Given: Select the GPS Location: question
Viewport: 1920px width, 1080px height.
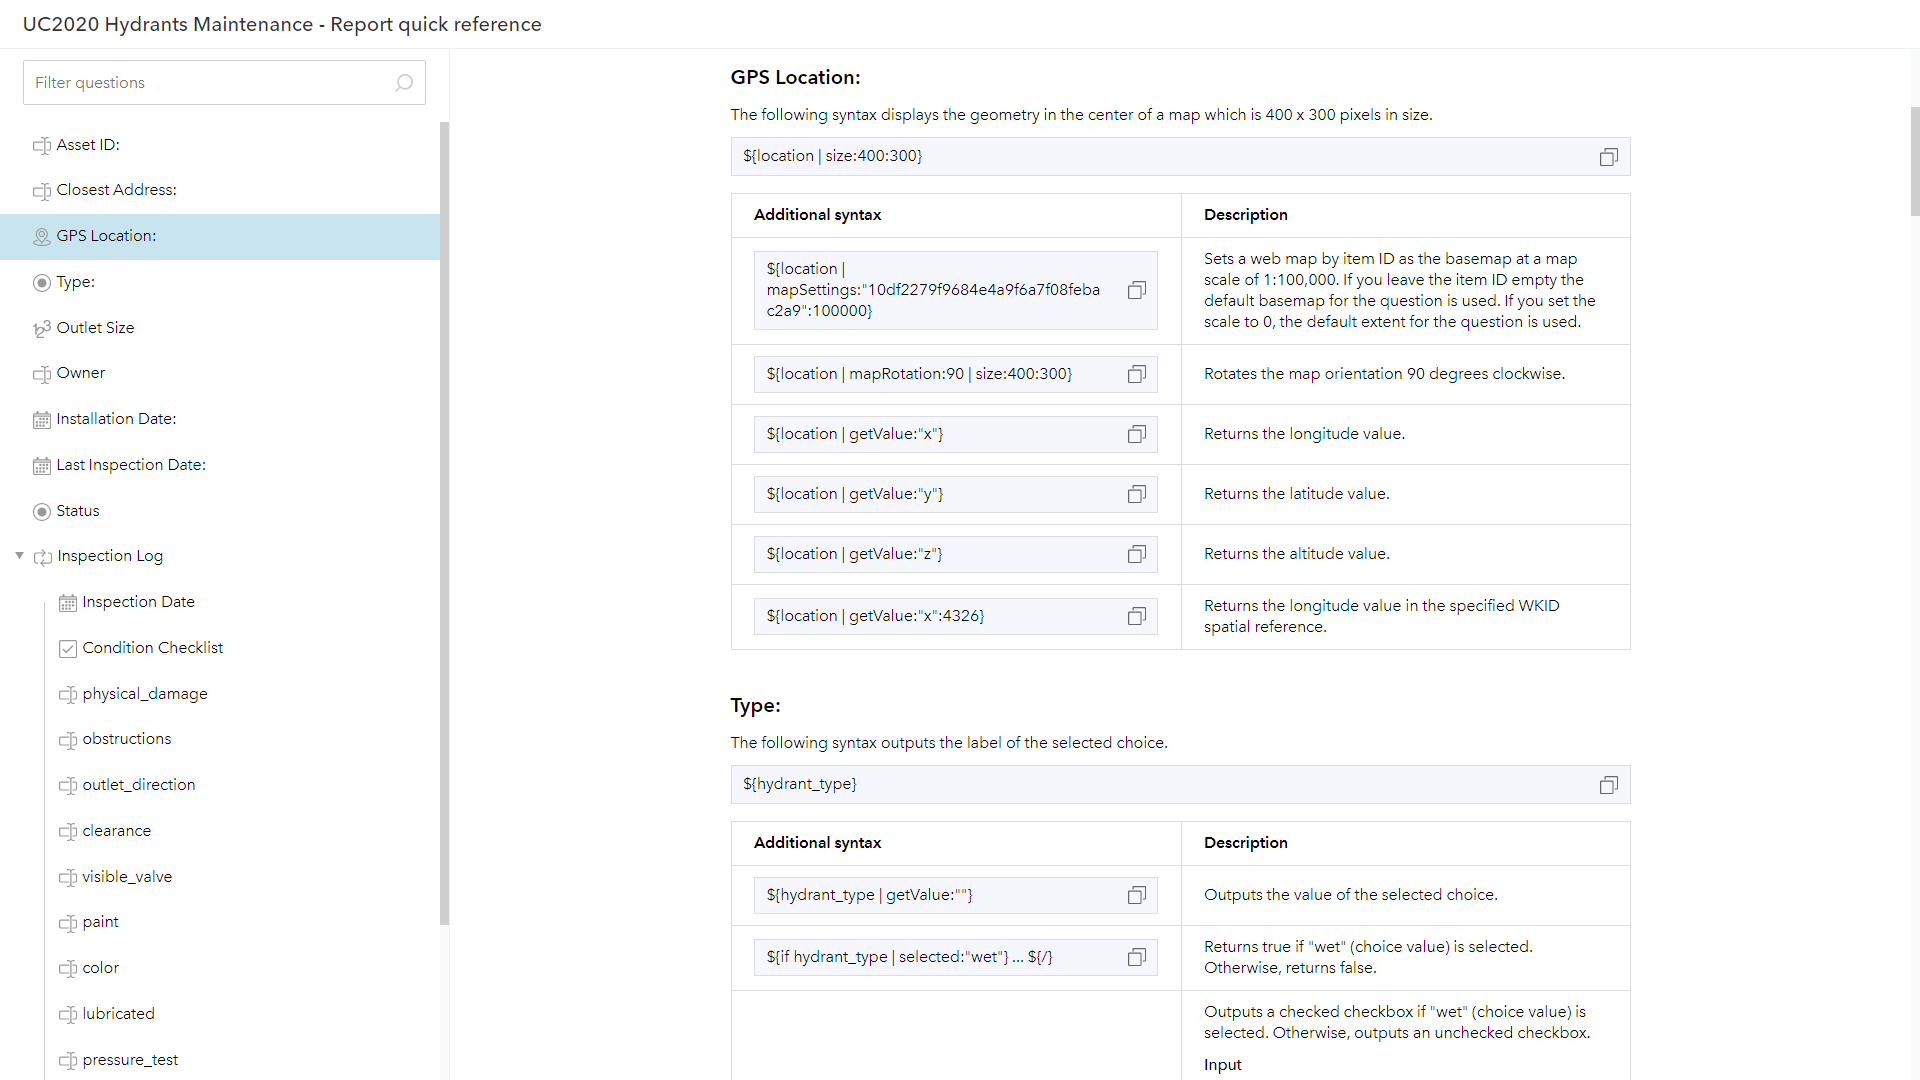Looking at the screenshot, I should [220, 236].
